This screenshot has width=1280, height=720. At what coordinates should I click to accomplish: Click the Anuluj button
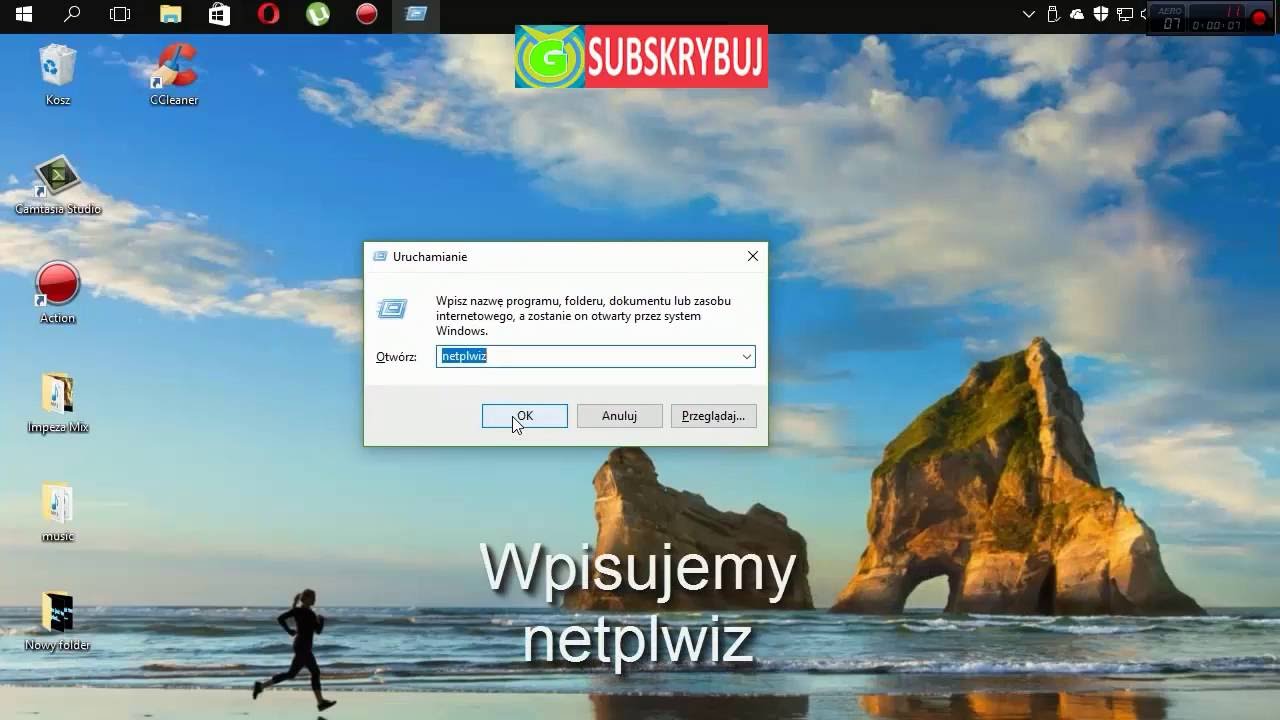pyautogui.click(x=619, y=416)
